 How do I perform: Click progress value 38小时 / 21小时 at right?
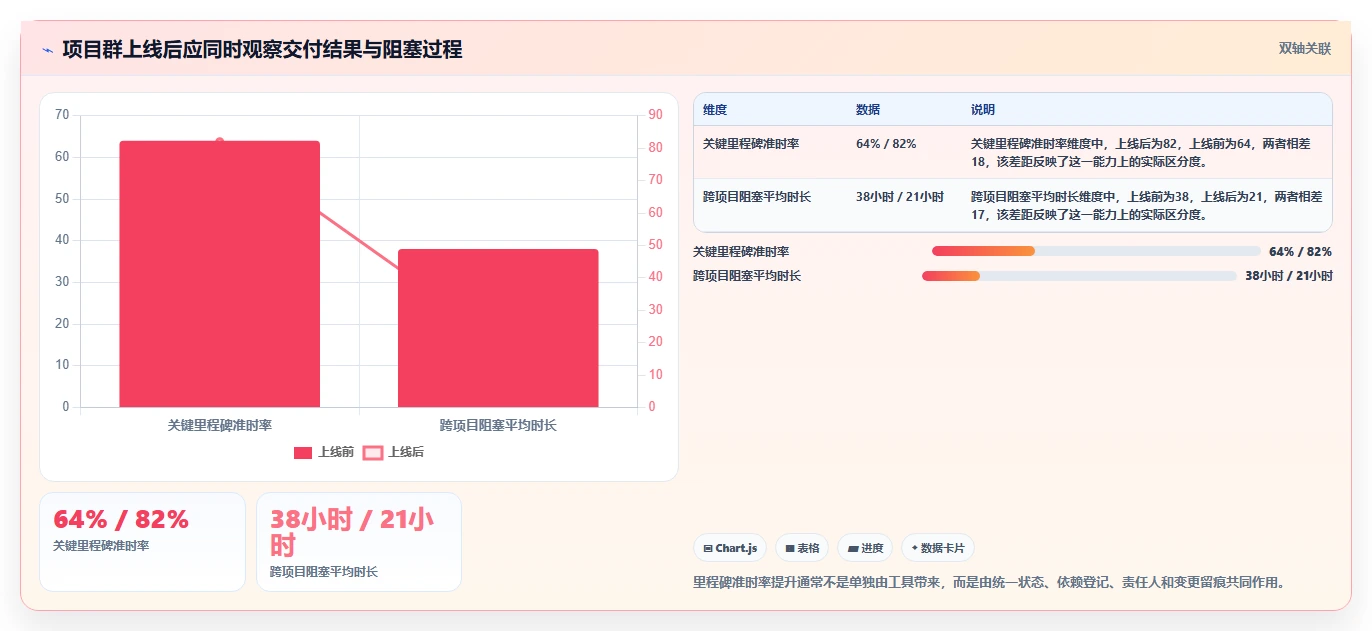tap(1289, 276)
